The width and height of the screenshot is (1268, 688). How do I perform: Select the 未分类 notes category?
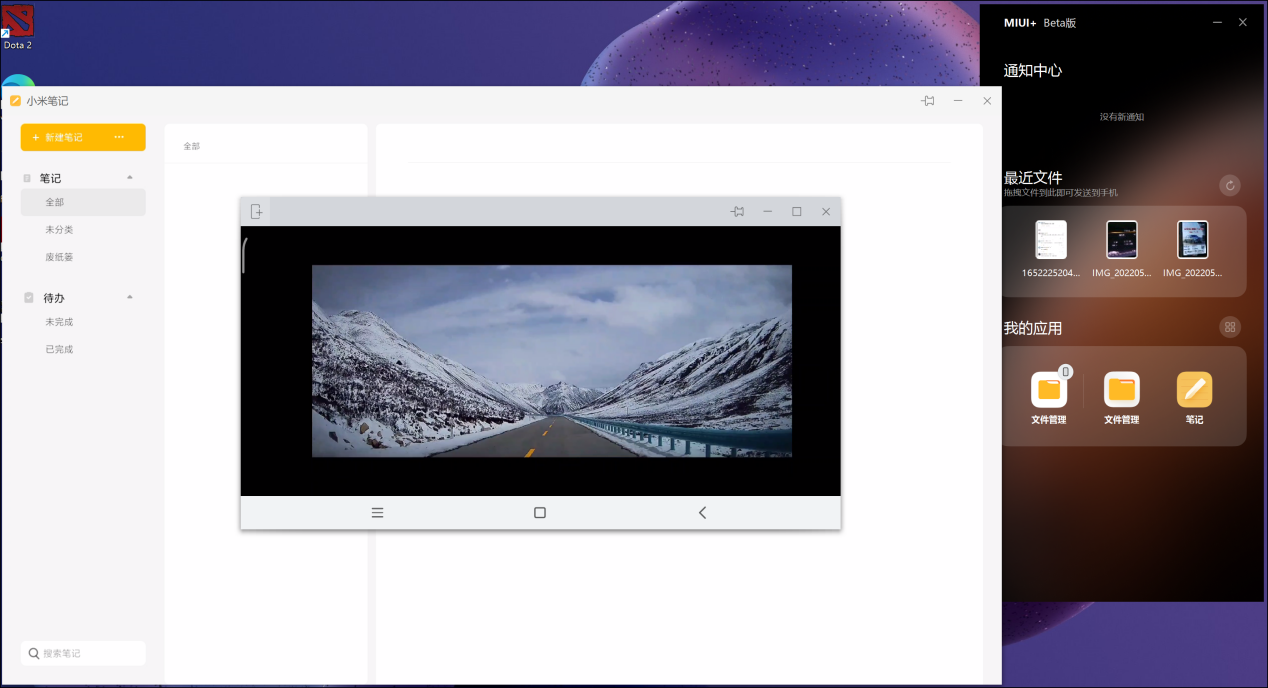[59, 230]
